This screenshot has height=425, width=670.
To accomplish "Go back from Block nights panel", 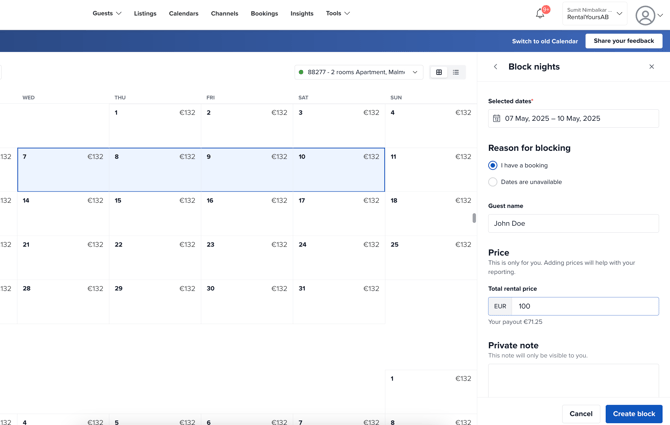I will click(x=496, y=67).
